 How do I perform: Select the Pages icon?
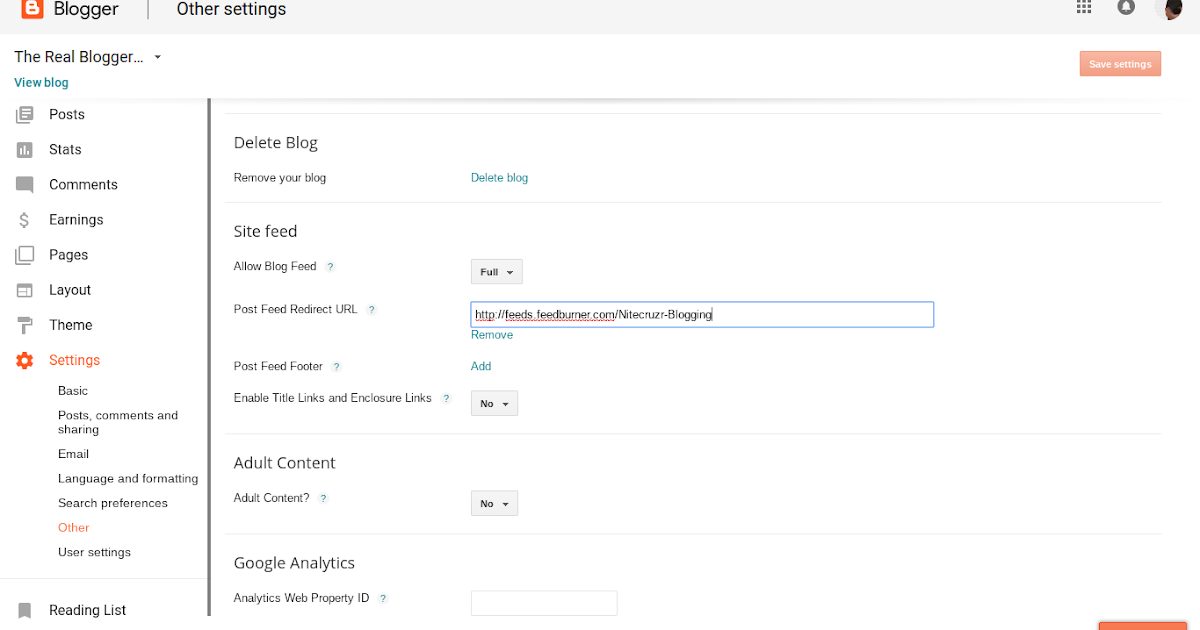tap(24, 254)
